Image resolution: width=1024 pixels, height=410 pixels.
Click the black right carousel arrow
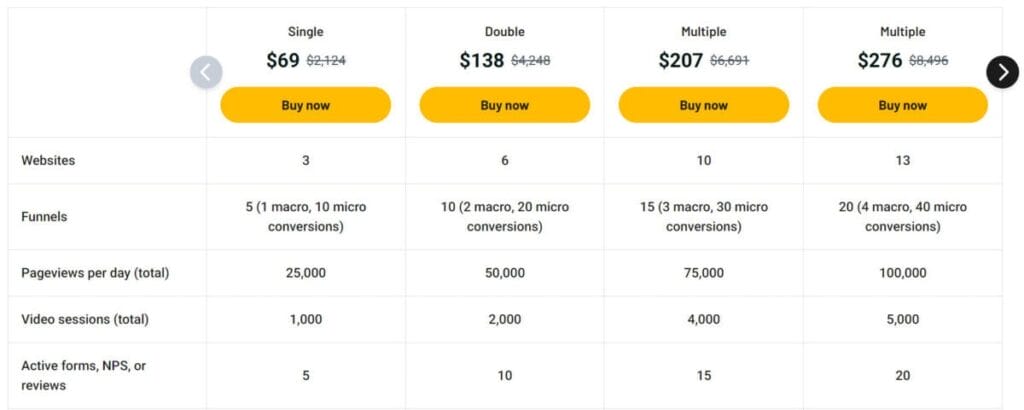[1002, 72]
